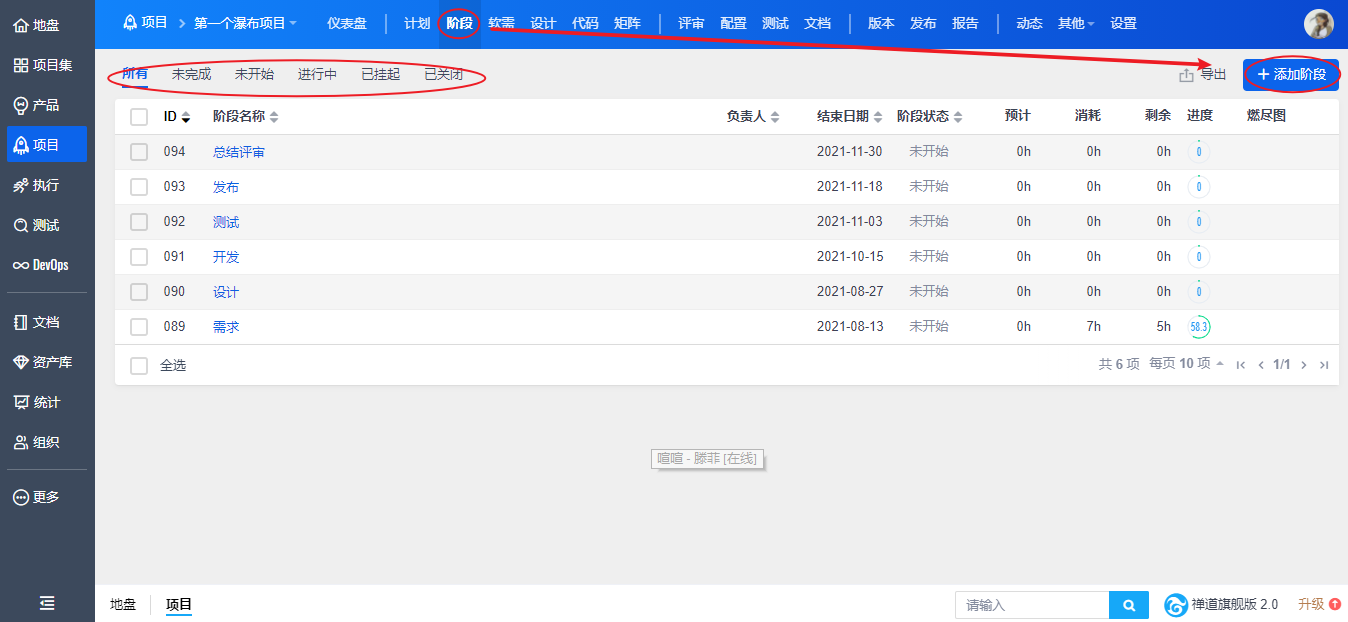Click the 58.3 progress ring
Image resolution: width=1348 pixels, height=622 pixels.
(1199, 327)
